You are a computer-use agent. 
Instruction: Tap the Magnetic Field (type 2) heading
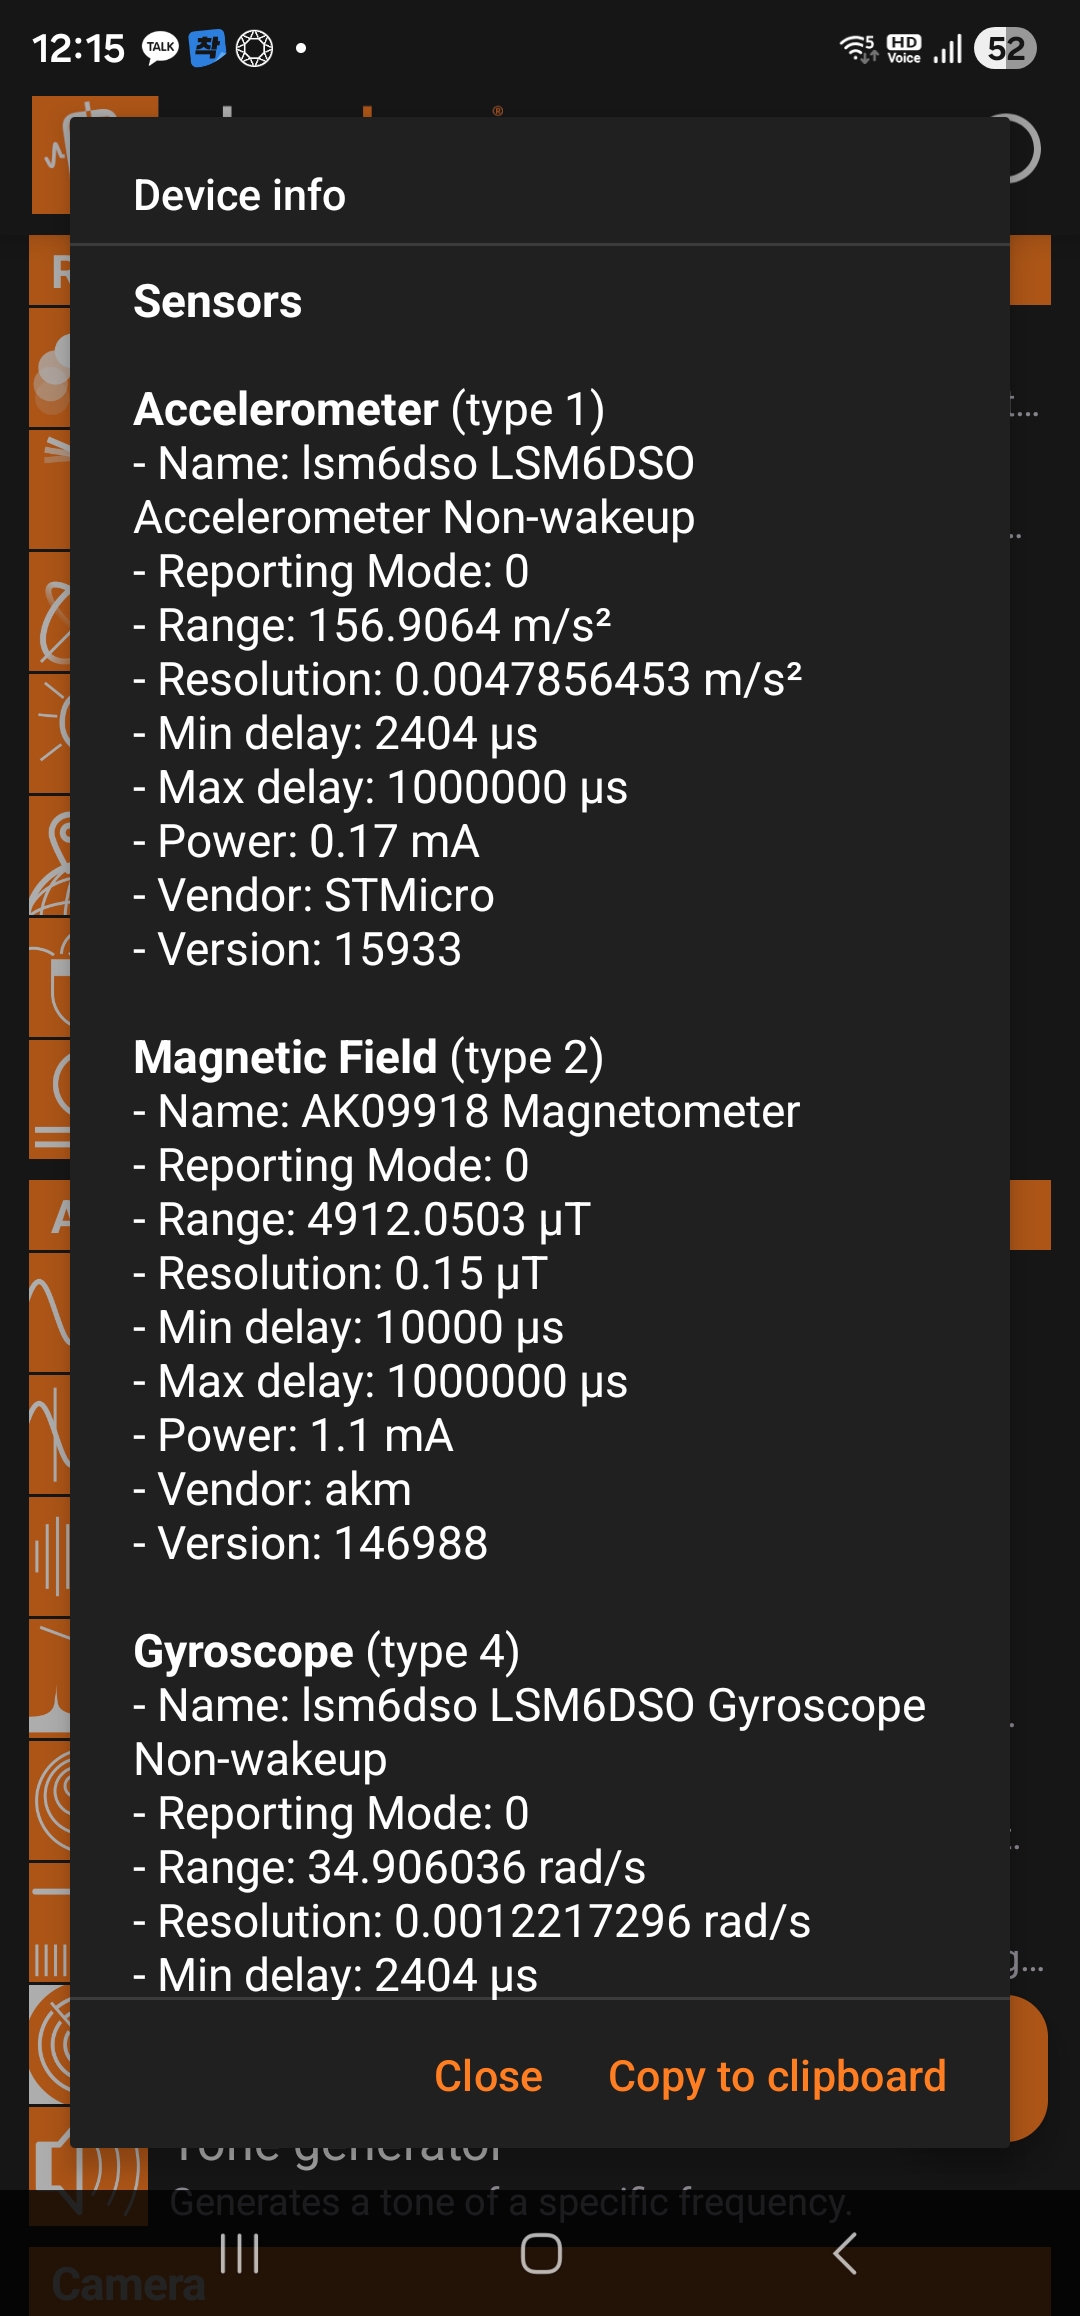(368, 1058)
